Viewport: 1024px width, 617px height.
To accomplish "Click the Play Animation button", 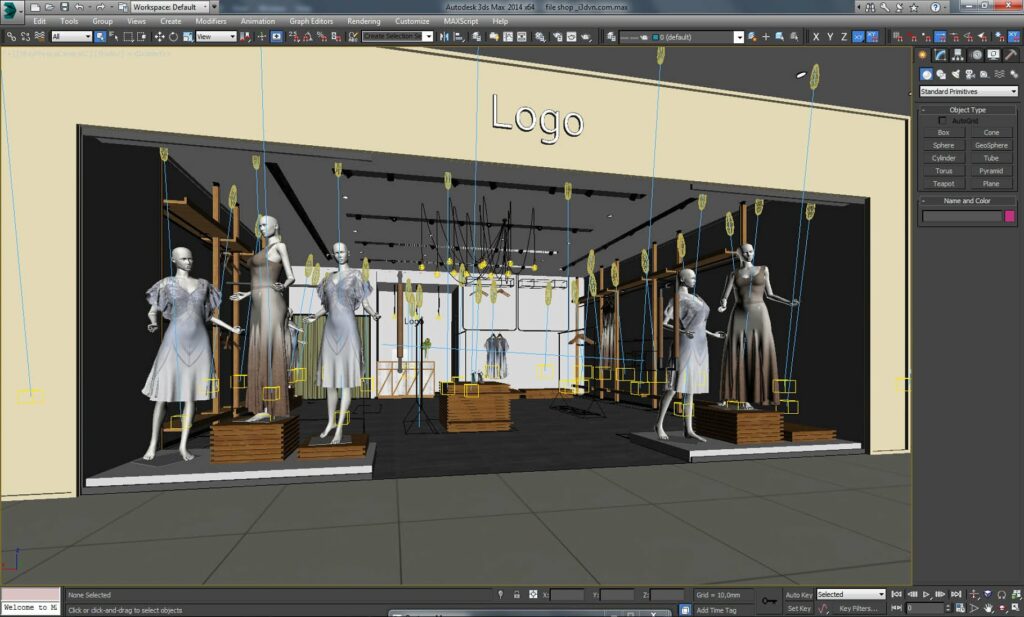I will tap(926, 594).
